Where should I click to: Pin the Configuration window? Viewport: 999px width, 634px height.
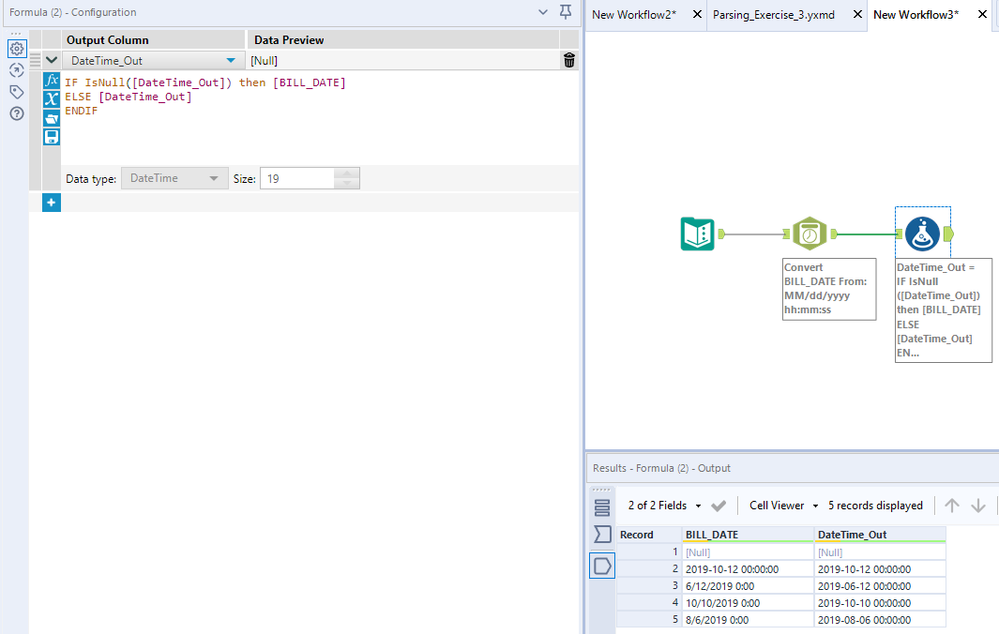pos(565,11)
